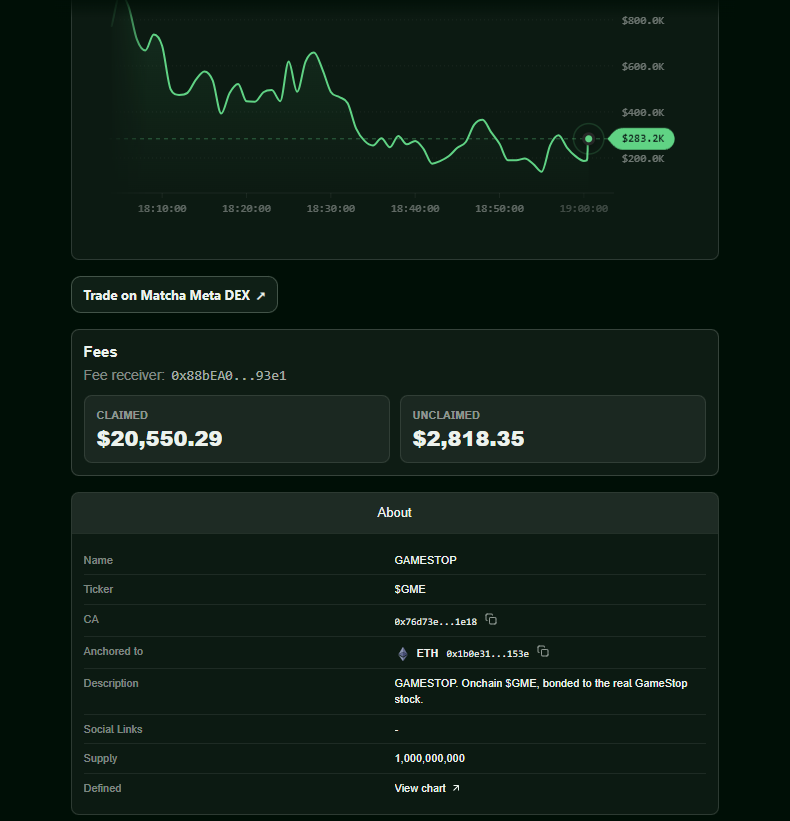Open the external arrow beside View chart

point(456,788)
